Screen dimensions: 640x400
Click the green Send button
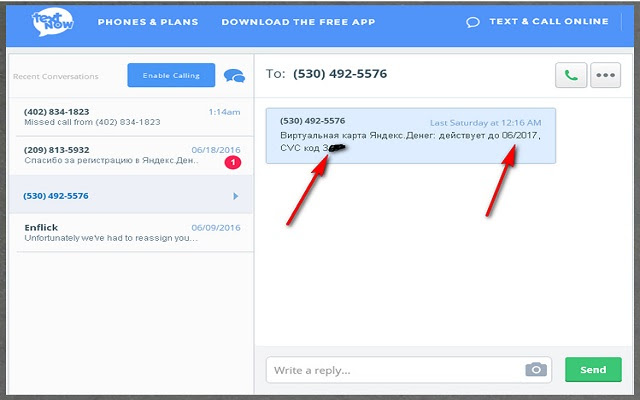pos(593,370)
